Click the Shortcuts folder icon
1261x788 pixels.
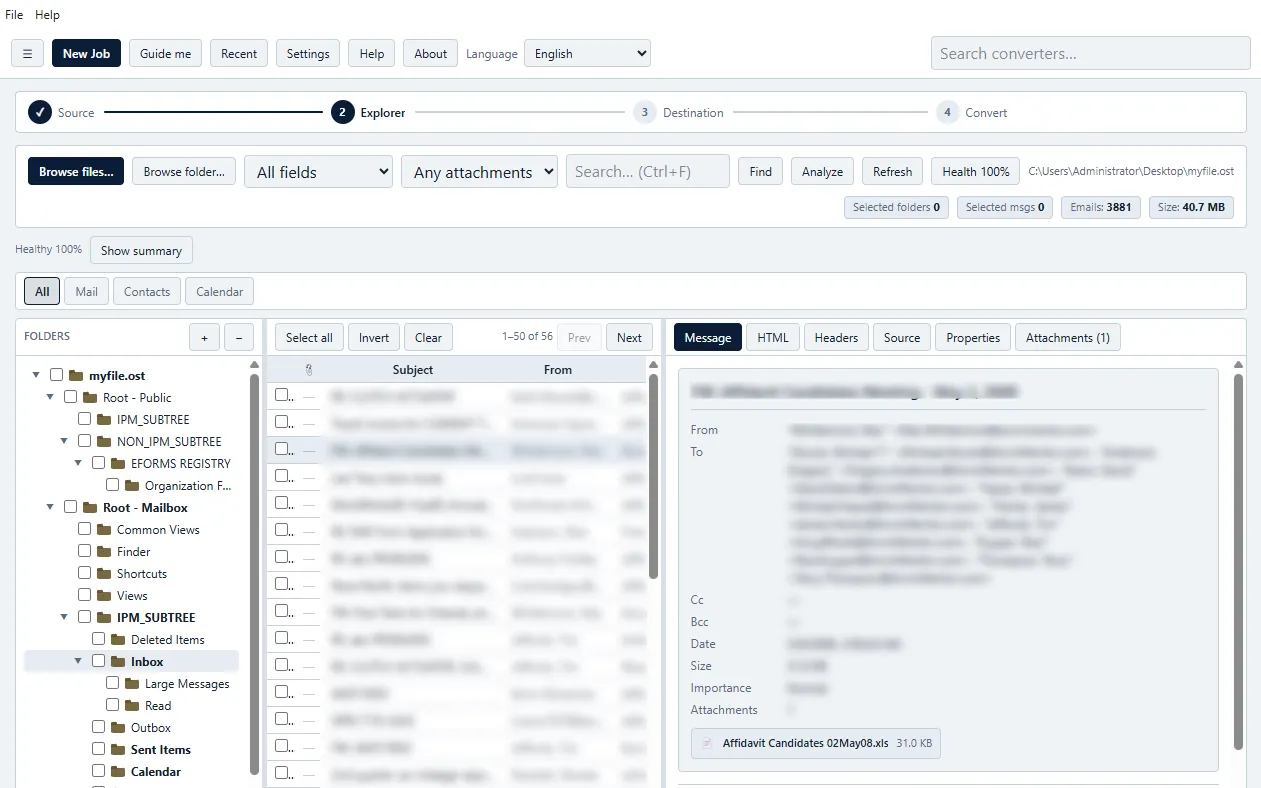(x=104, y=574)
